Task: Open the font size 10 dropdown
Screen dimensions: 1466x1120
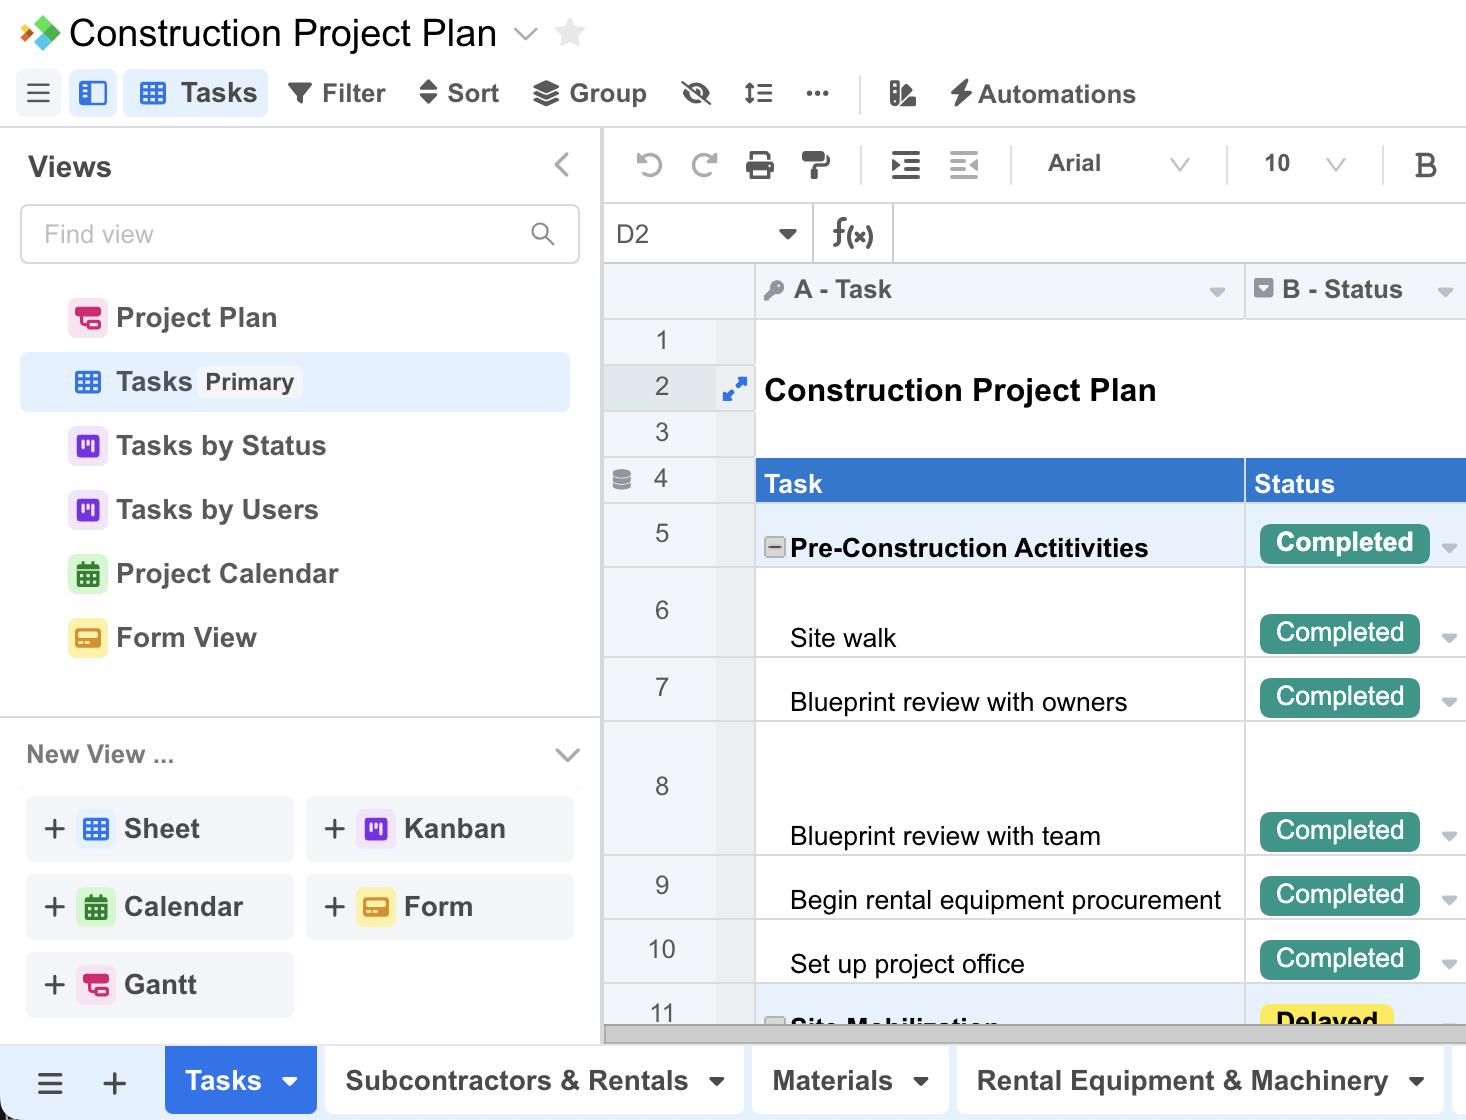Action: pos(1304,164)
